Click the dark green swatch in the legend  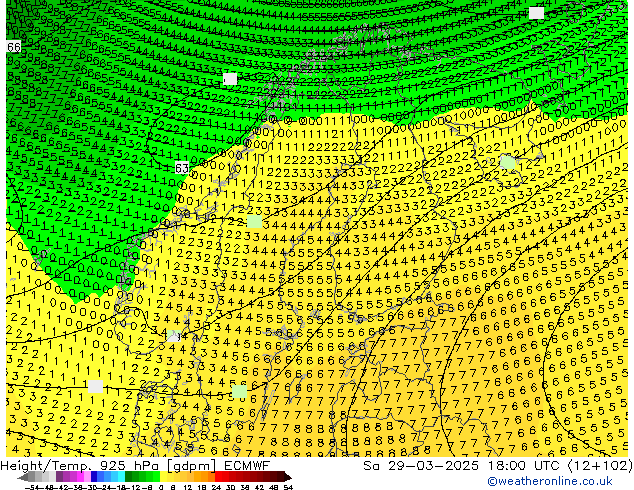pyautogui.click(x=129, y=477)
